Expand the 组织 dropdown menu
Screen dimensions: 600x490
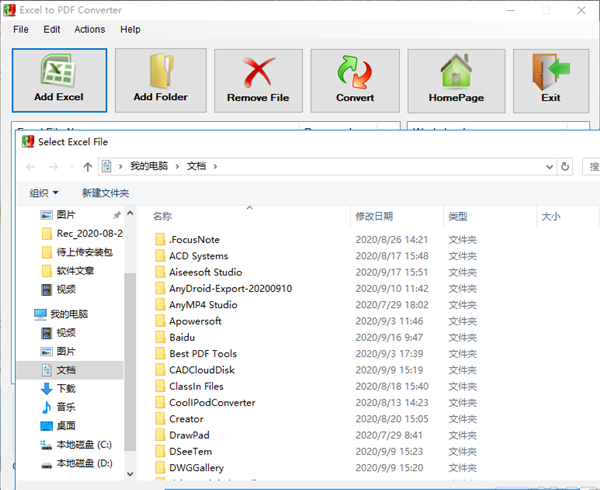44,193
